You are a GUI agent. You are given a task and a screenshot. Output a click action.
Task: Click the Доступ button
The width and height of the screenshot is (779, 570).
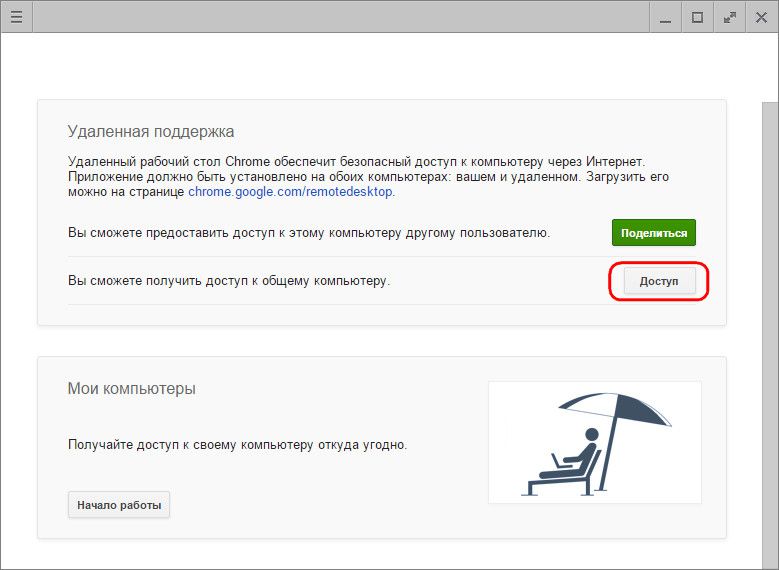click(x=659, y=281)
